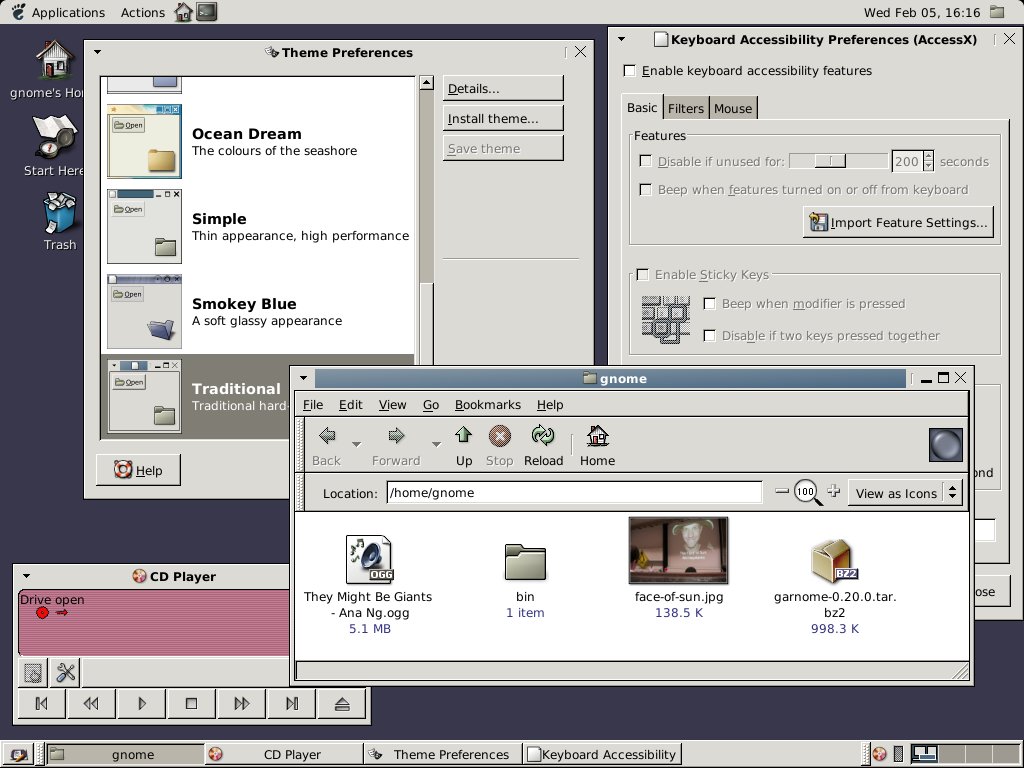Image resolution: width=1024 pixels, height=768 pixels.
Task: Click the show desktop button in bottom panel
Action: point(18,755)
